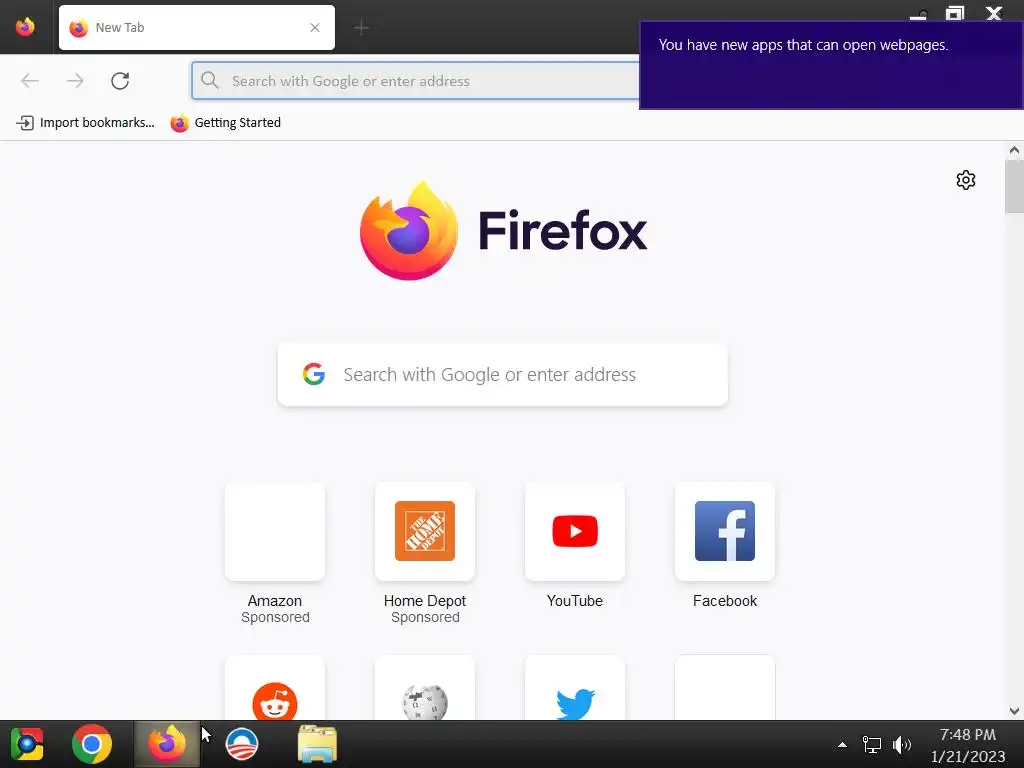Open File Explorer from the taskbar
1024x768 pixels.
[317, 744]
